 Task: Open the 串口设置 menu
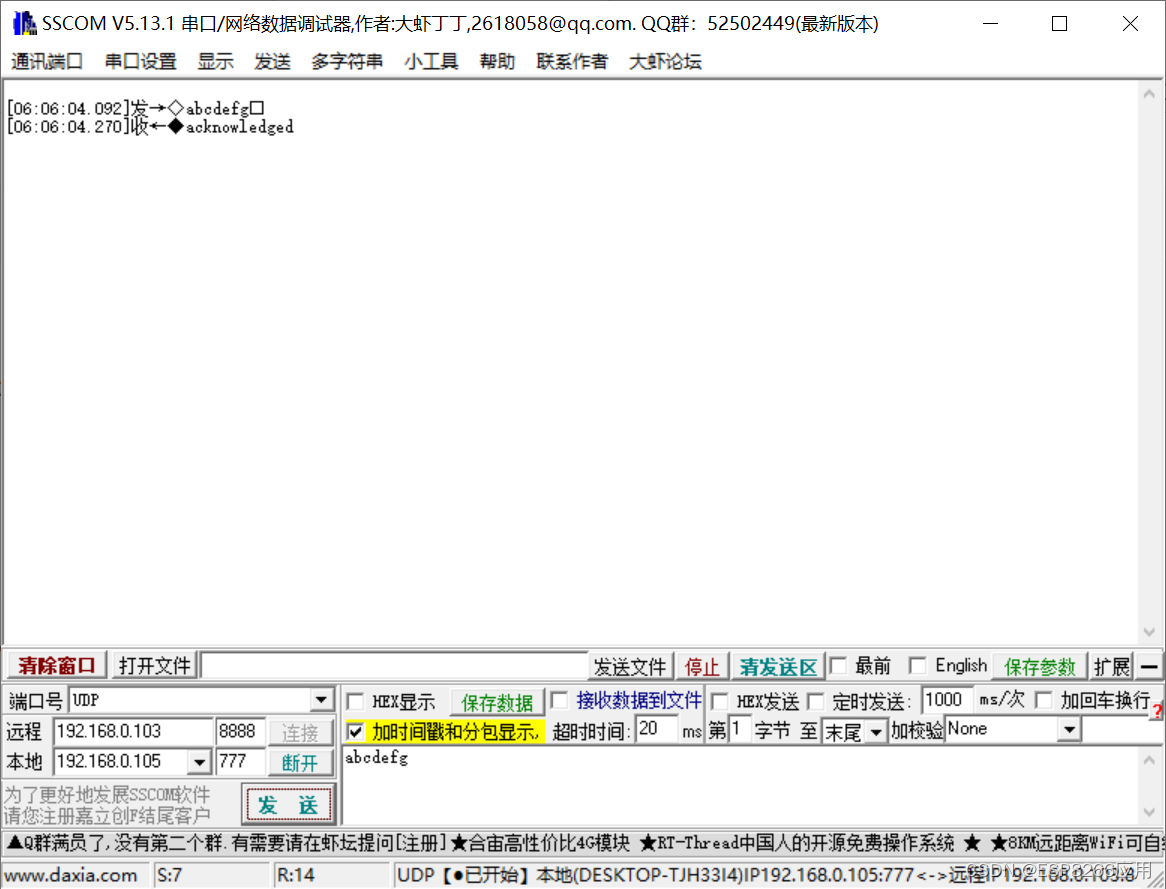tap(141, 62)
